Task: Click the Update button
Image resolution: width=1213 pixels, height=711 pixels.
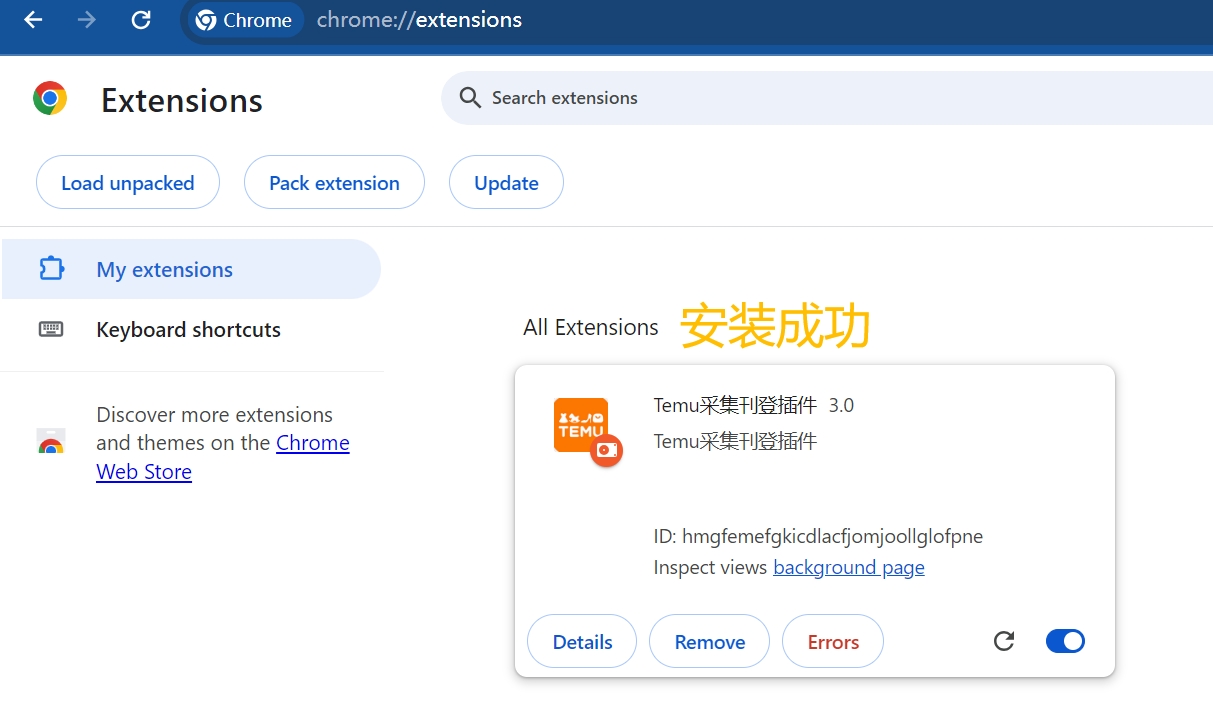Action: point(506,183)
